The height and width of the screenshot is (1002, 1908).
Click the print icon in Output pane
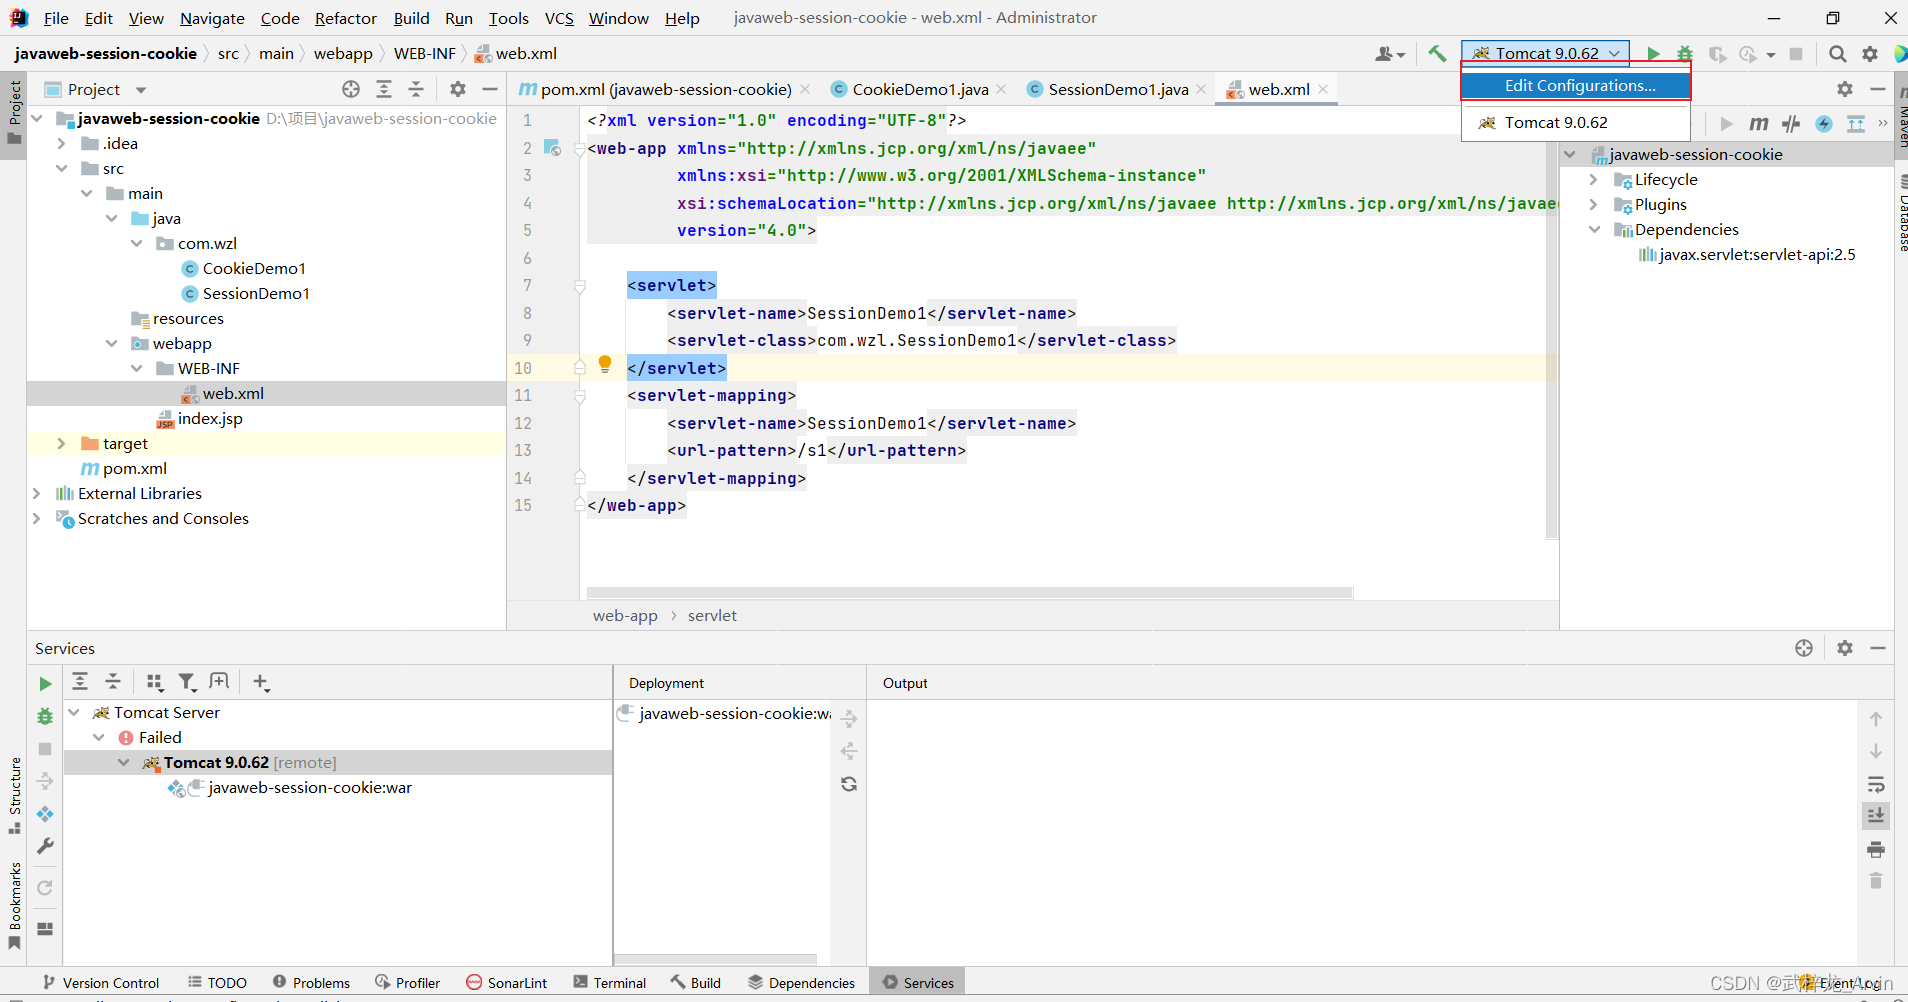(1876, 849)
